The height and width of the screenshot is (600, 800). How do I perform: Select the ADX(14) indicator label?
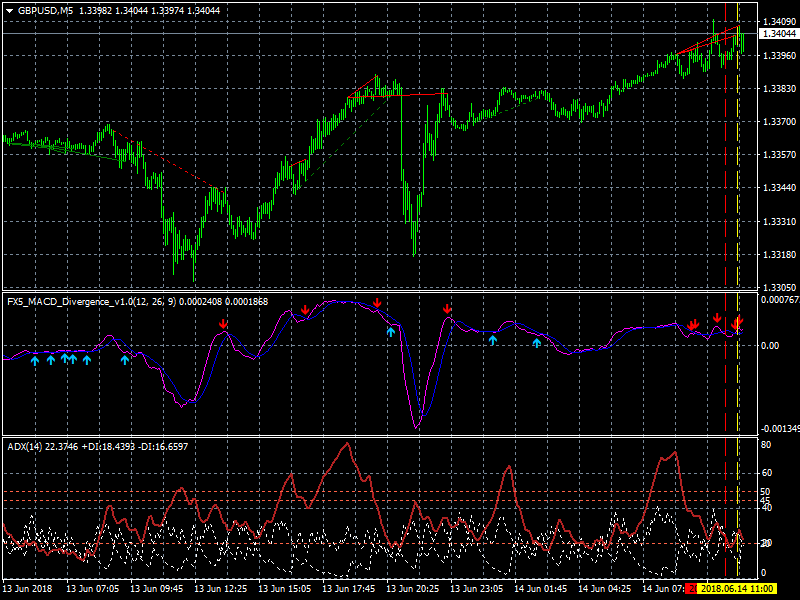(24, 446)
